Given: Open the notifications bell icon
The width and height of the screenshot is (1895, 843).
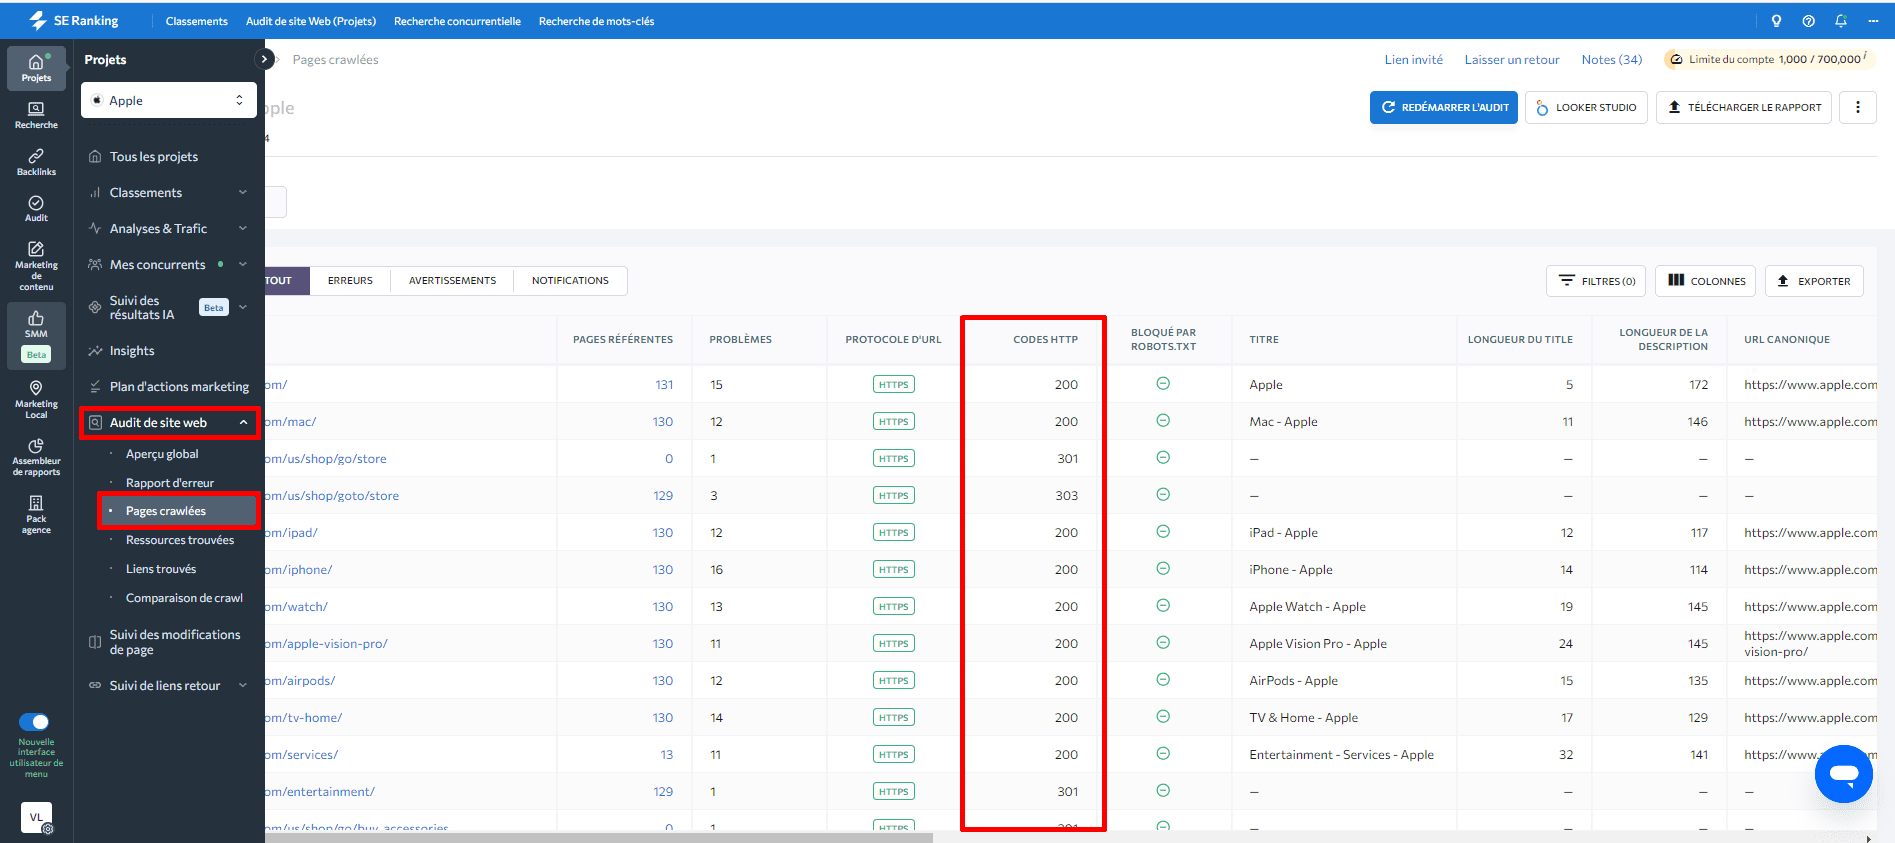Looking at the screenshot, I should (1840, 21).
